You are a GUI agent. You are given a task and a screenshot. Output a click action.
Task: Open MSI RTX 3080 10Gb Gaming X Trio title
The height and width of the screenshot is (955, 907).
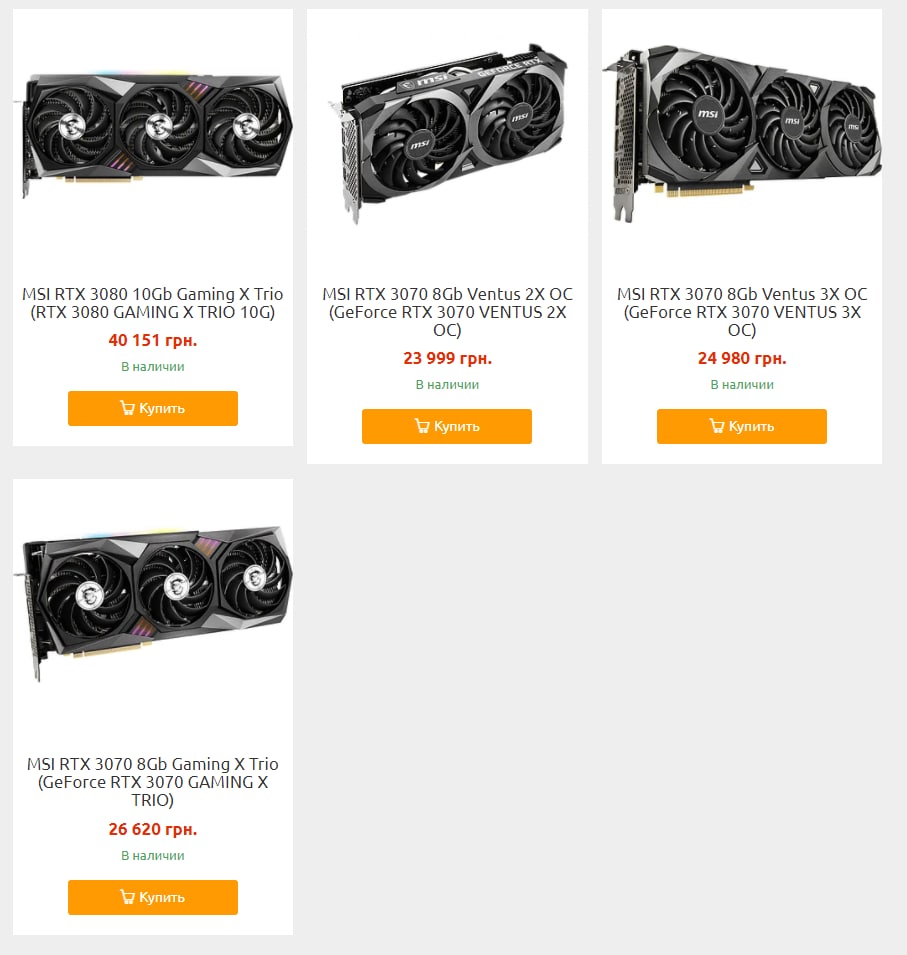(x=153, y=303)
